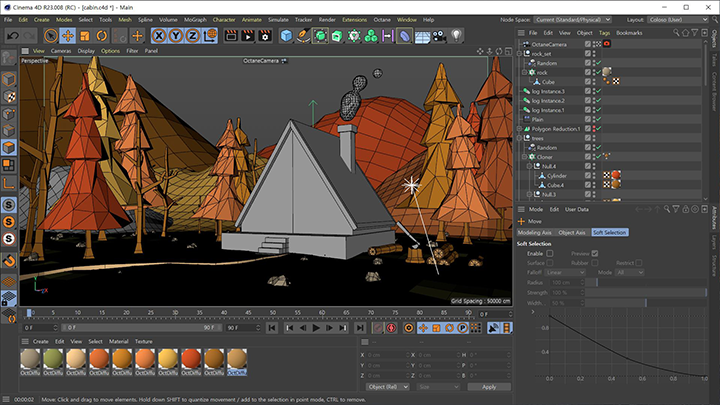Toggle Y axis lock

tap(176, 35)
